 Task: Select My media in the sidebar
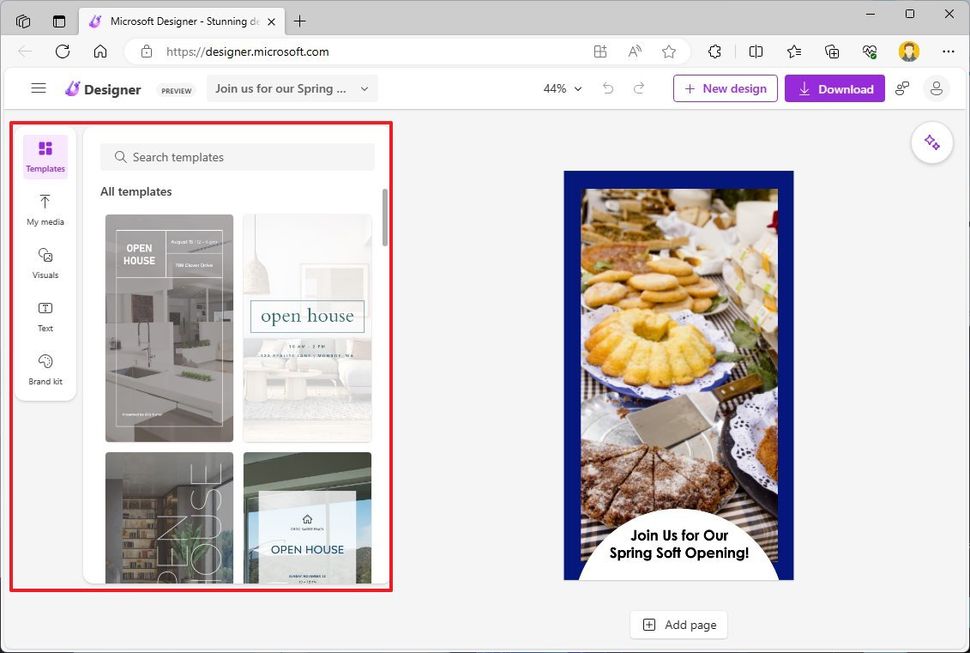coord(45,210)
